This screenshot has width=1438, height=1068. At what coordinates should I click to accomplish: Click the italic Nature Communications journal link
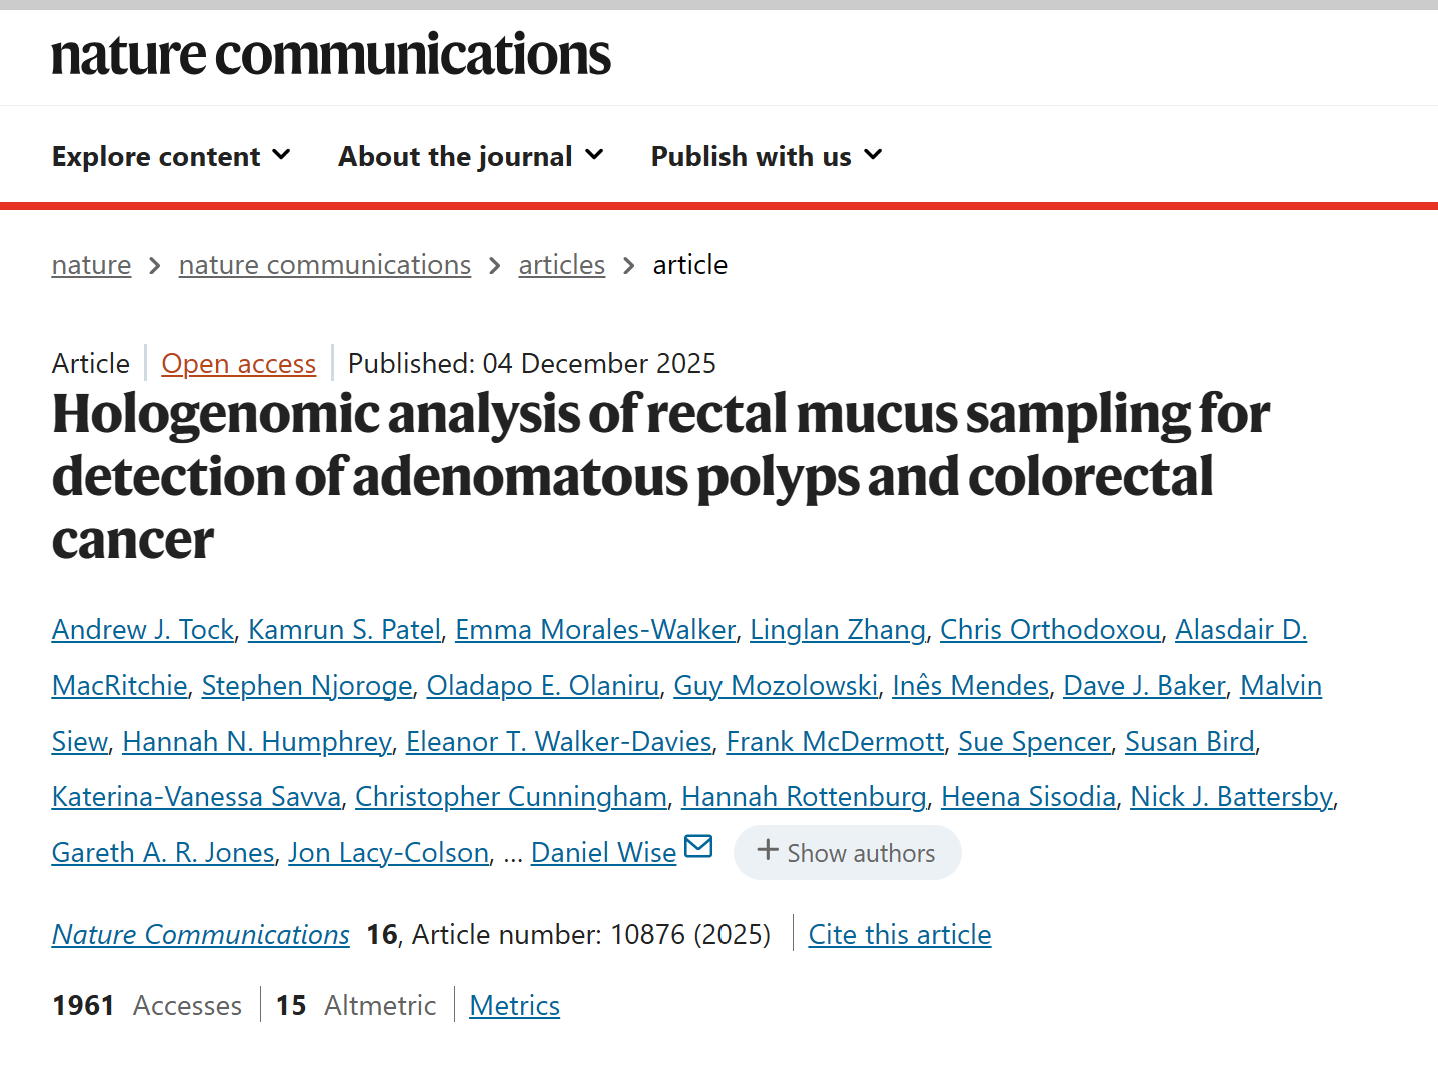[201, 935]
